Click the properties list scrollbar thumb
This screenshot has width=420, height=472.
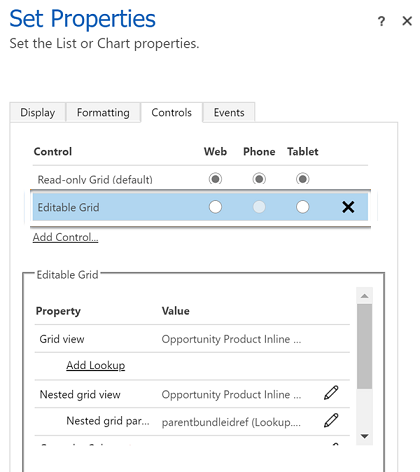point(365,346)
